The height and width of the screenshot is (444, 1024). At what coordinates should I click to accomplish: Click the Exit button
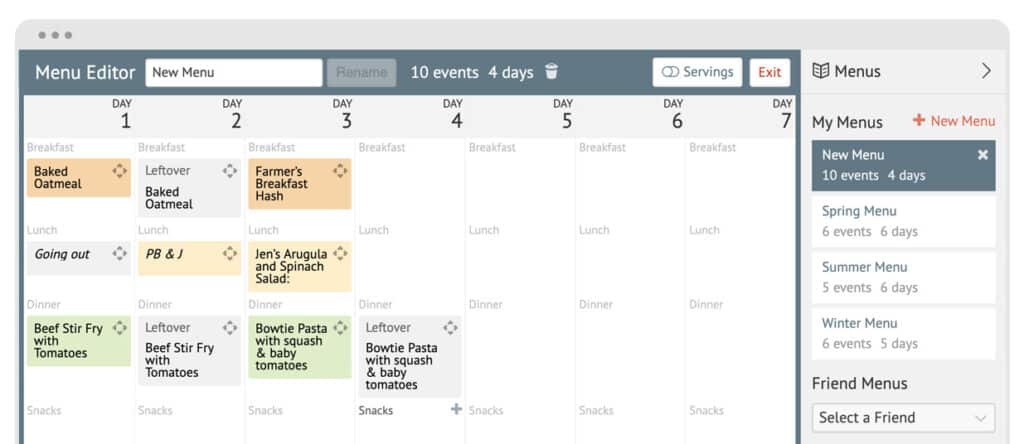[x=769, y=72]
